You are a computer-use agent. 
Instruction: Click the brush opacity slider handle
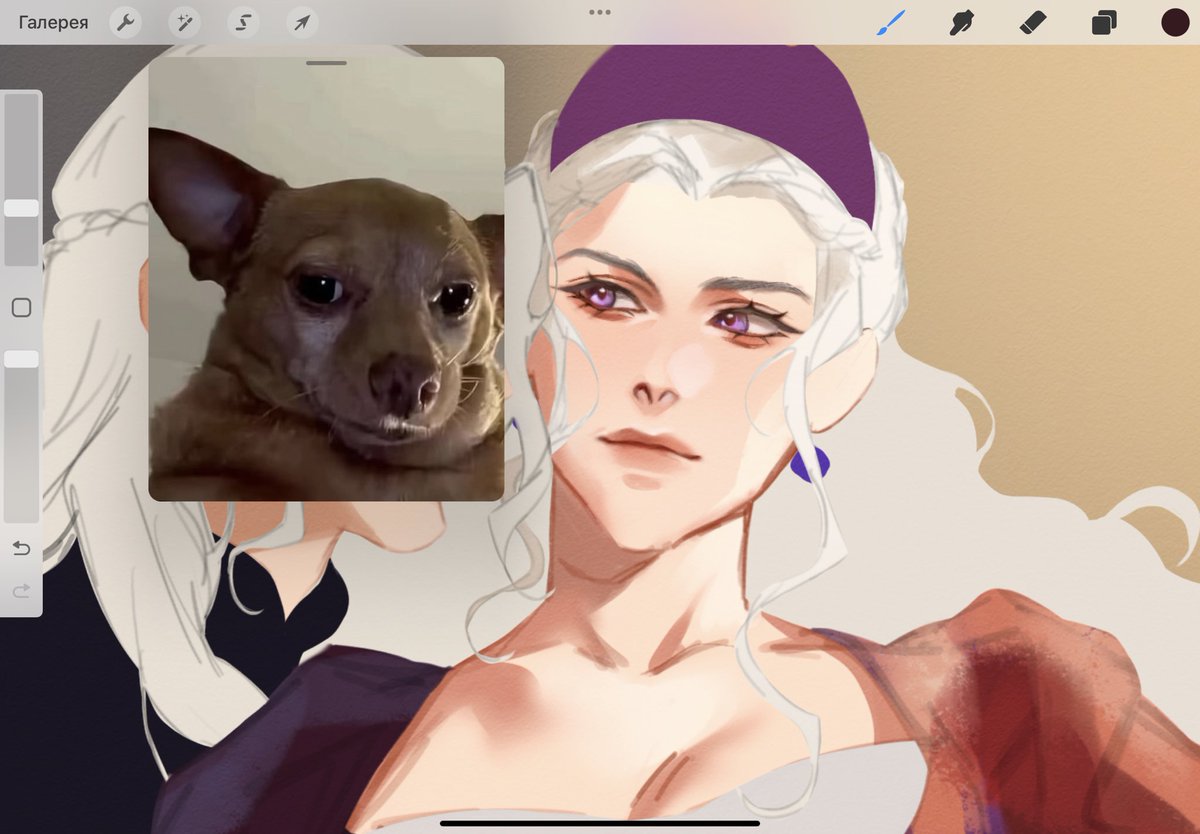click(x=21, y=358)
